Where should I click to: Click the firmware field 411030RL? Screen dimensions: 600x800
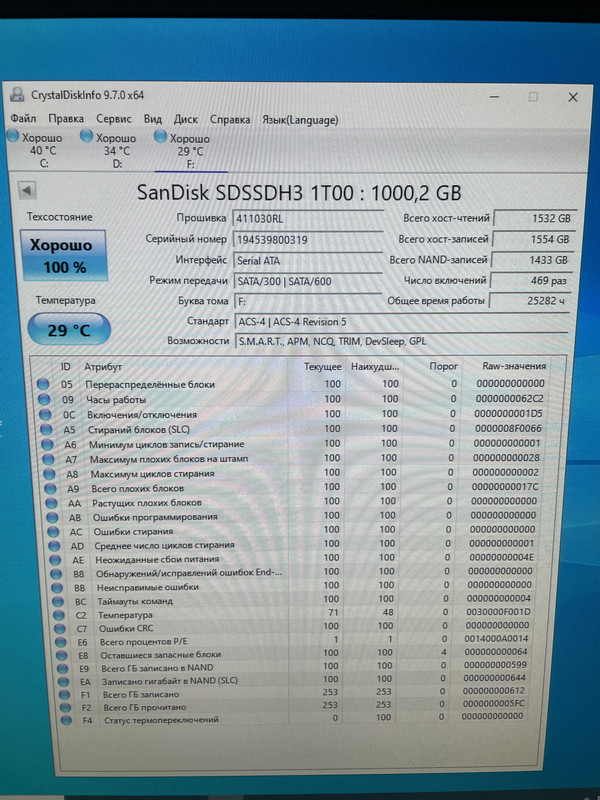coord(308,219)
